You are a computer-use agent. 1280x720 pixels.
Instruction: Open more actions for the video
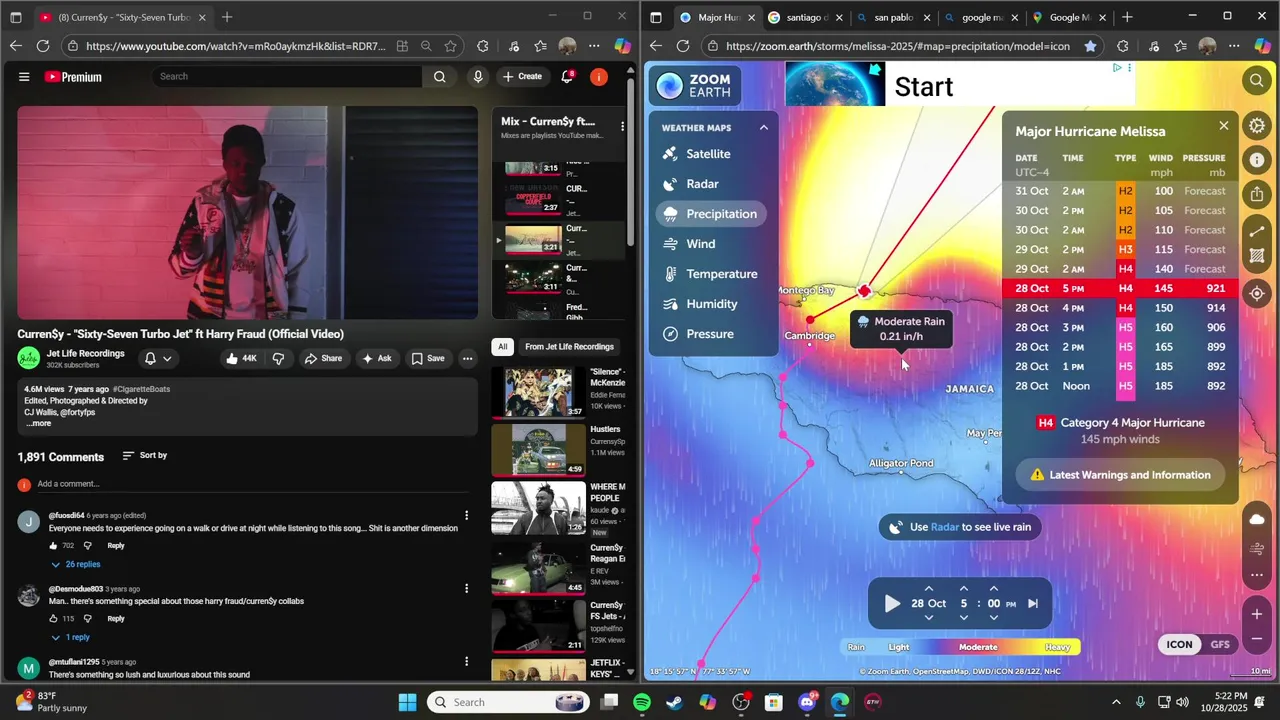(467, 358)
